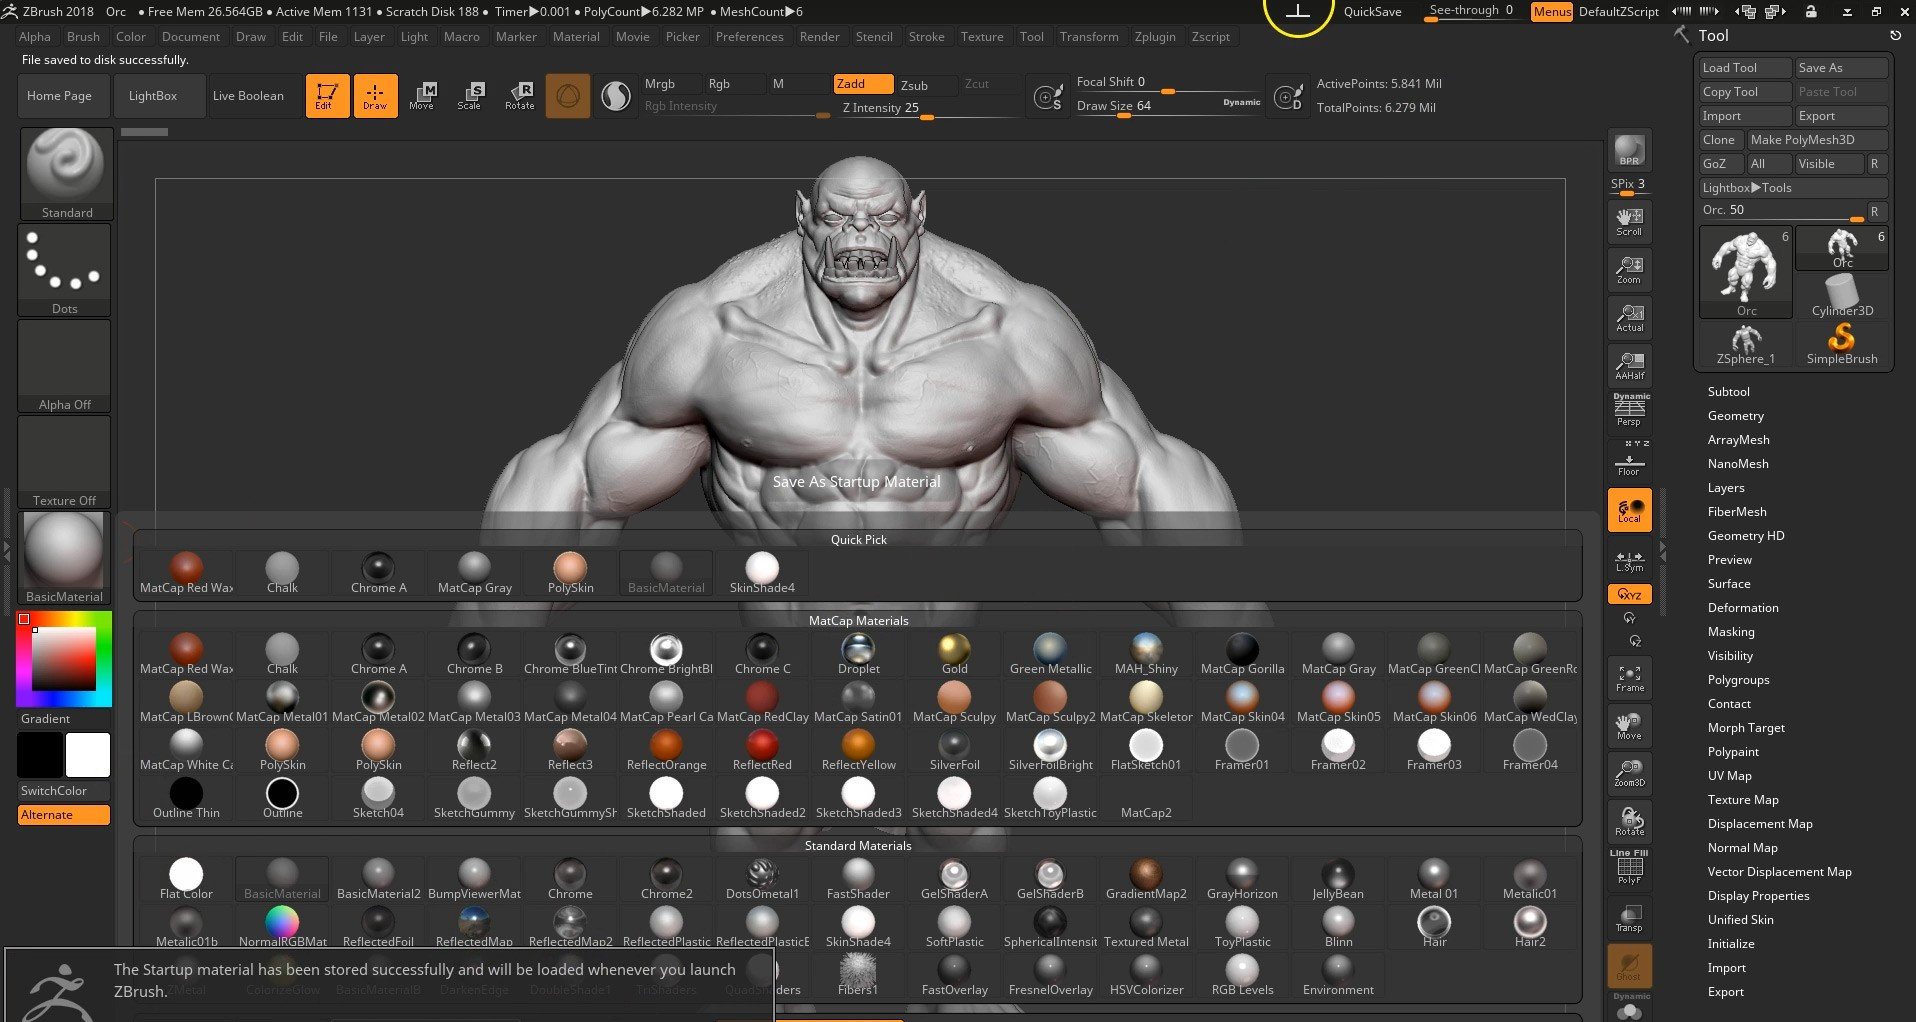Expand the Display Properties section
Image resolution: width=1916 pixels, height=1022 pixels.
point(1758,896)
